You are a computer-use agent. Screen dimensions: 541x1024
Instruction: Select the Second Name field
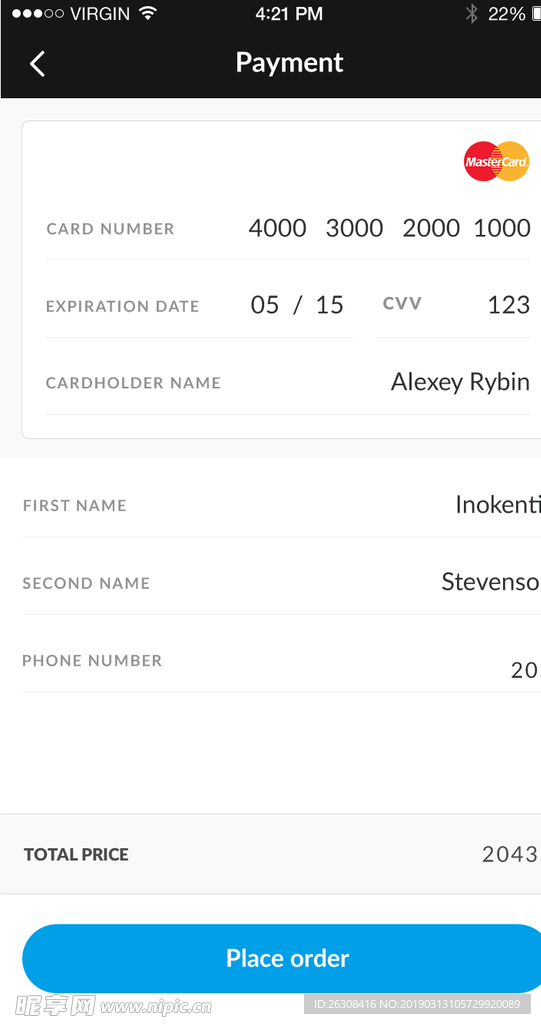pos(282,582)
